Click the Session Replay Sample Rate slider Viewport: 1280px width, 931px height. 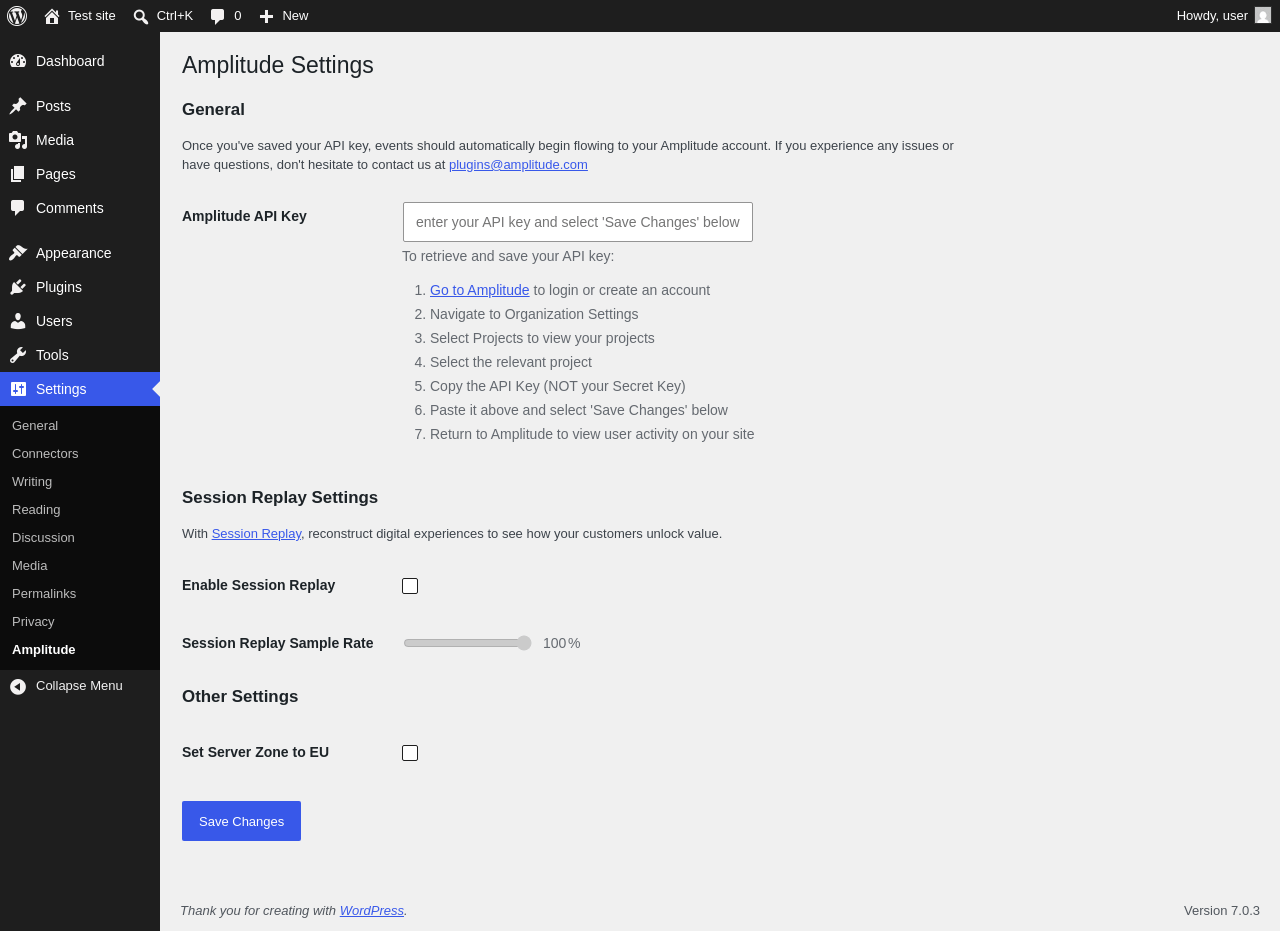click(x=467, y=643)
